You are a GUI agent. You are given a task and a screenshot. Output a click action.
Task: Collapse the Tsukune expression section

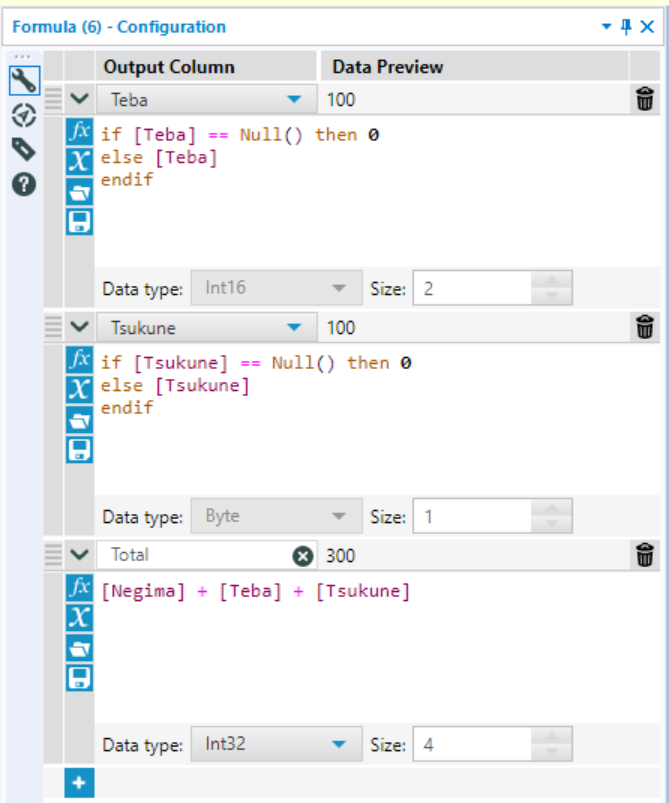(x=80, y=327)
